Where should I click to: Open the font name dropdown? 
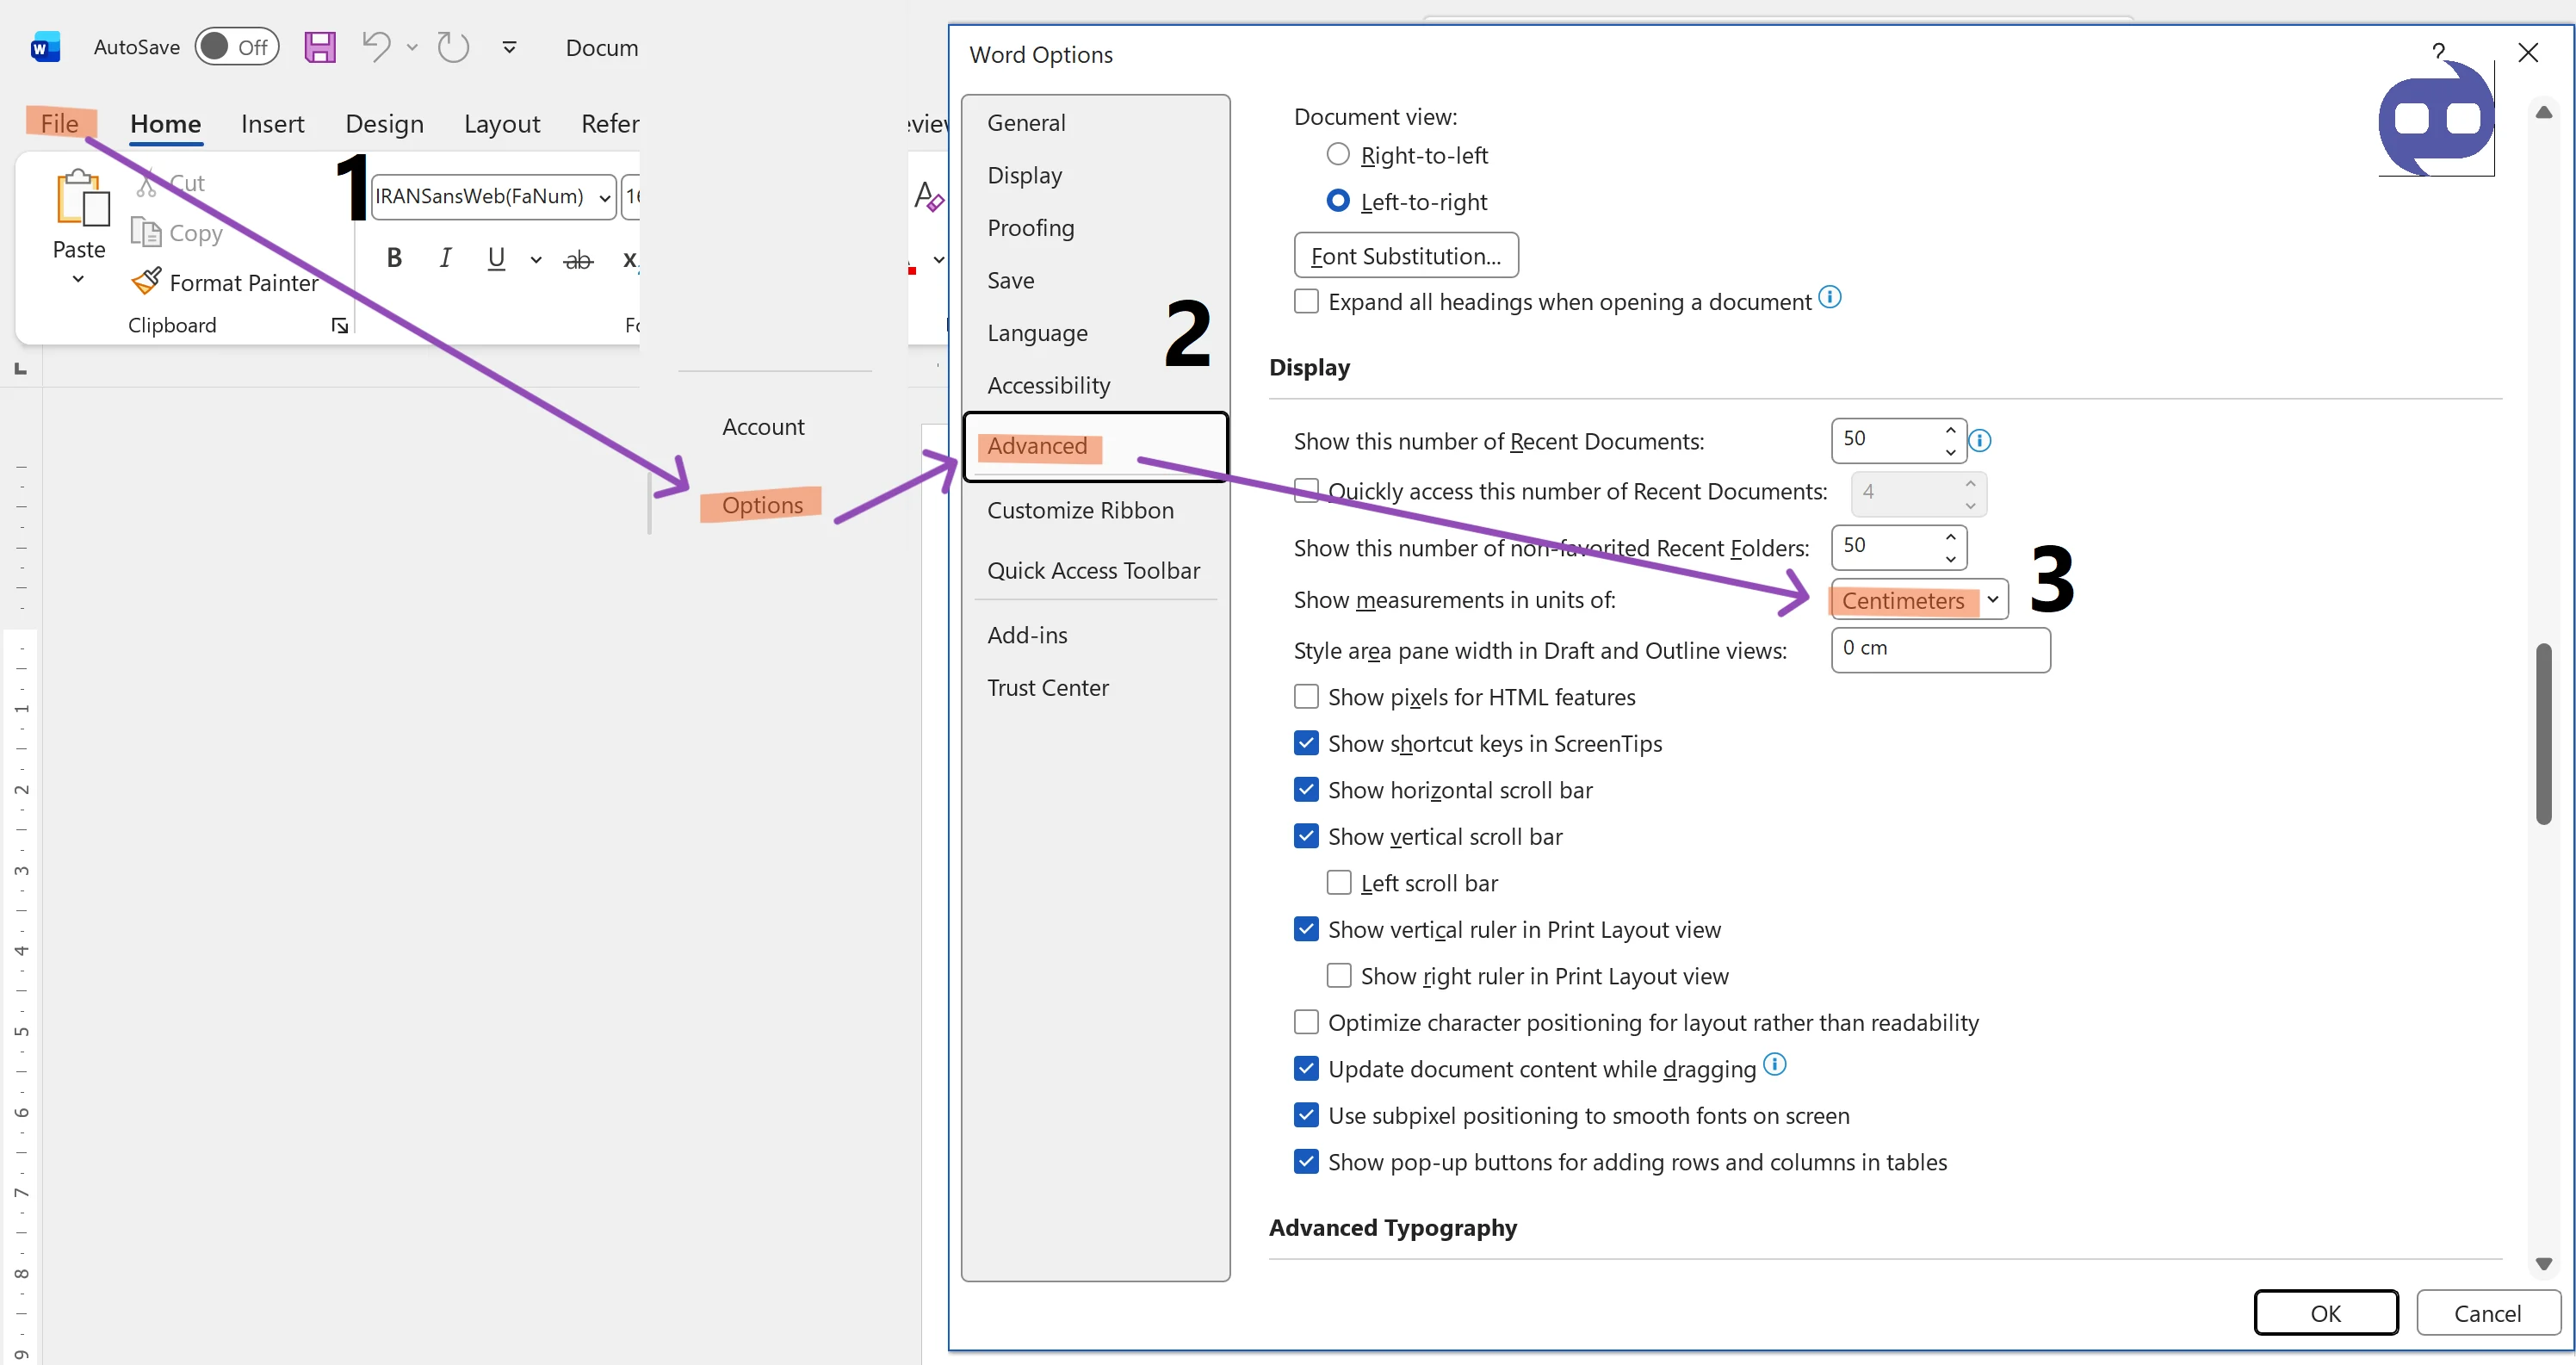604,197
